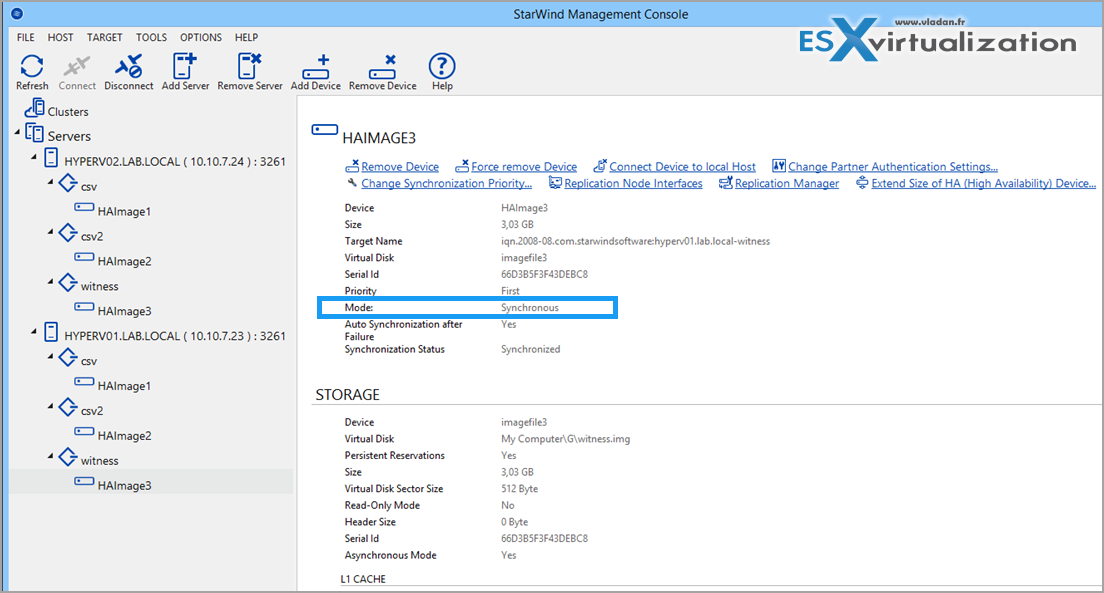This screenshot has height=593, width=1104.
Task: Select the witness target under HYPERV01
Action: [x=99, y=461]
